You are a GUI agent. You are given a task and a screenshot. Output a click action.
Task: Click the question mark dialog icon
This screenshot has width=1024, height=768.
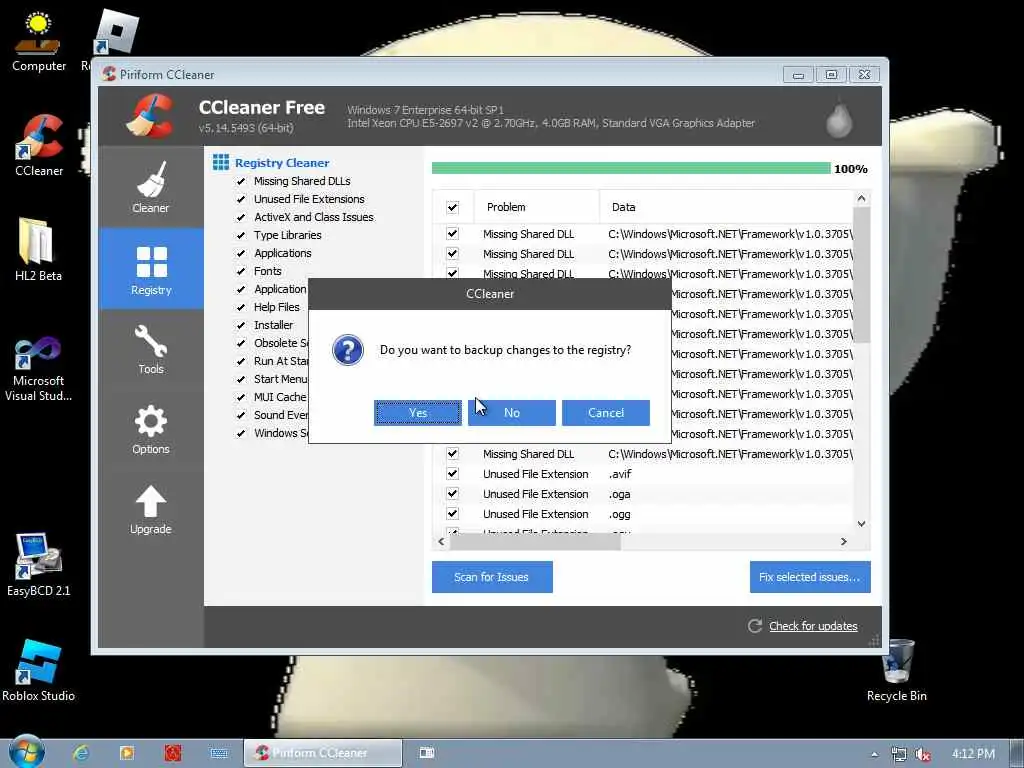coord(347,350)
